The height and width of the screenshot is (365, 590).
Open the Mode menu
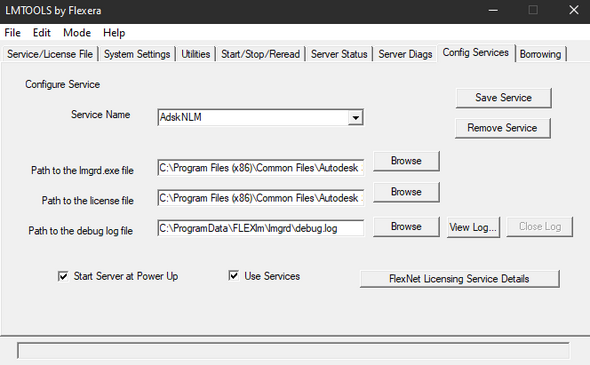(77, 33)
